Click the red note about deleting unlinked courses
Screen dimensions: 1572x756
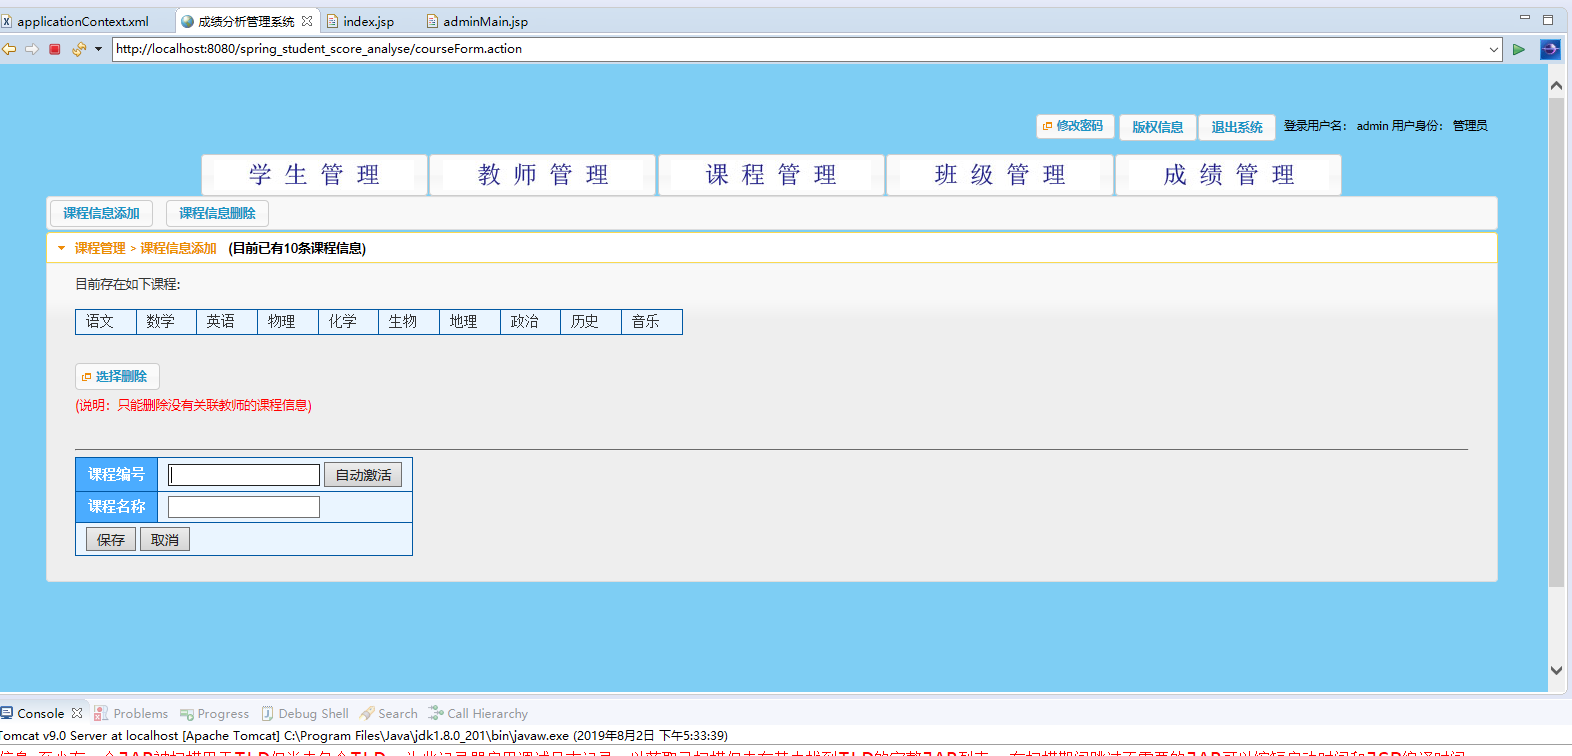194,405
